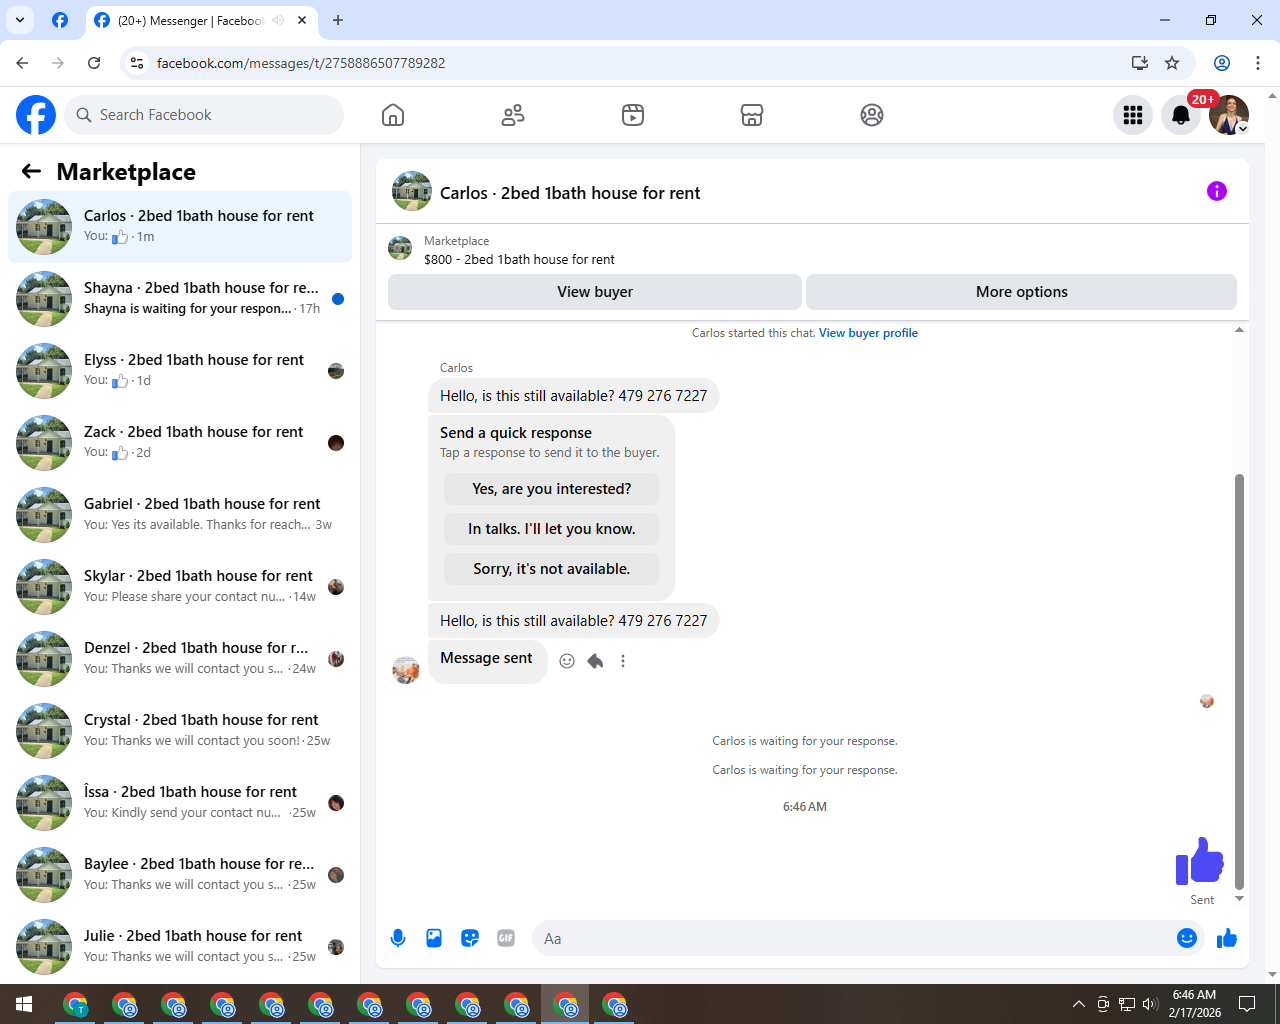Click the browser reload button
The height and width of the screenshot is (1024, 1280).
click(x=94, y=63)
